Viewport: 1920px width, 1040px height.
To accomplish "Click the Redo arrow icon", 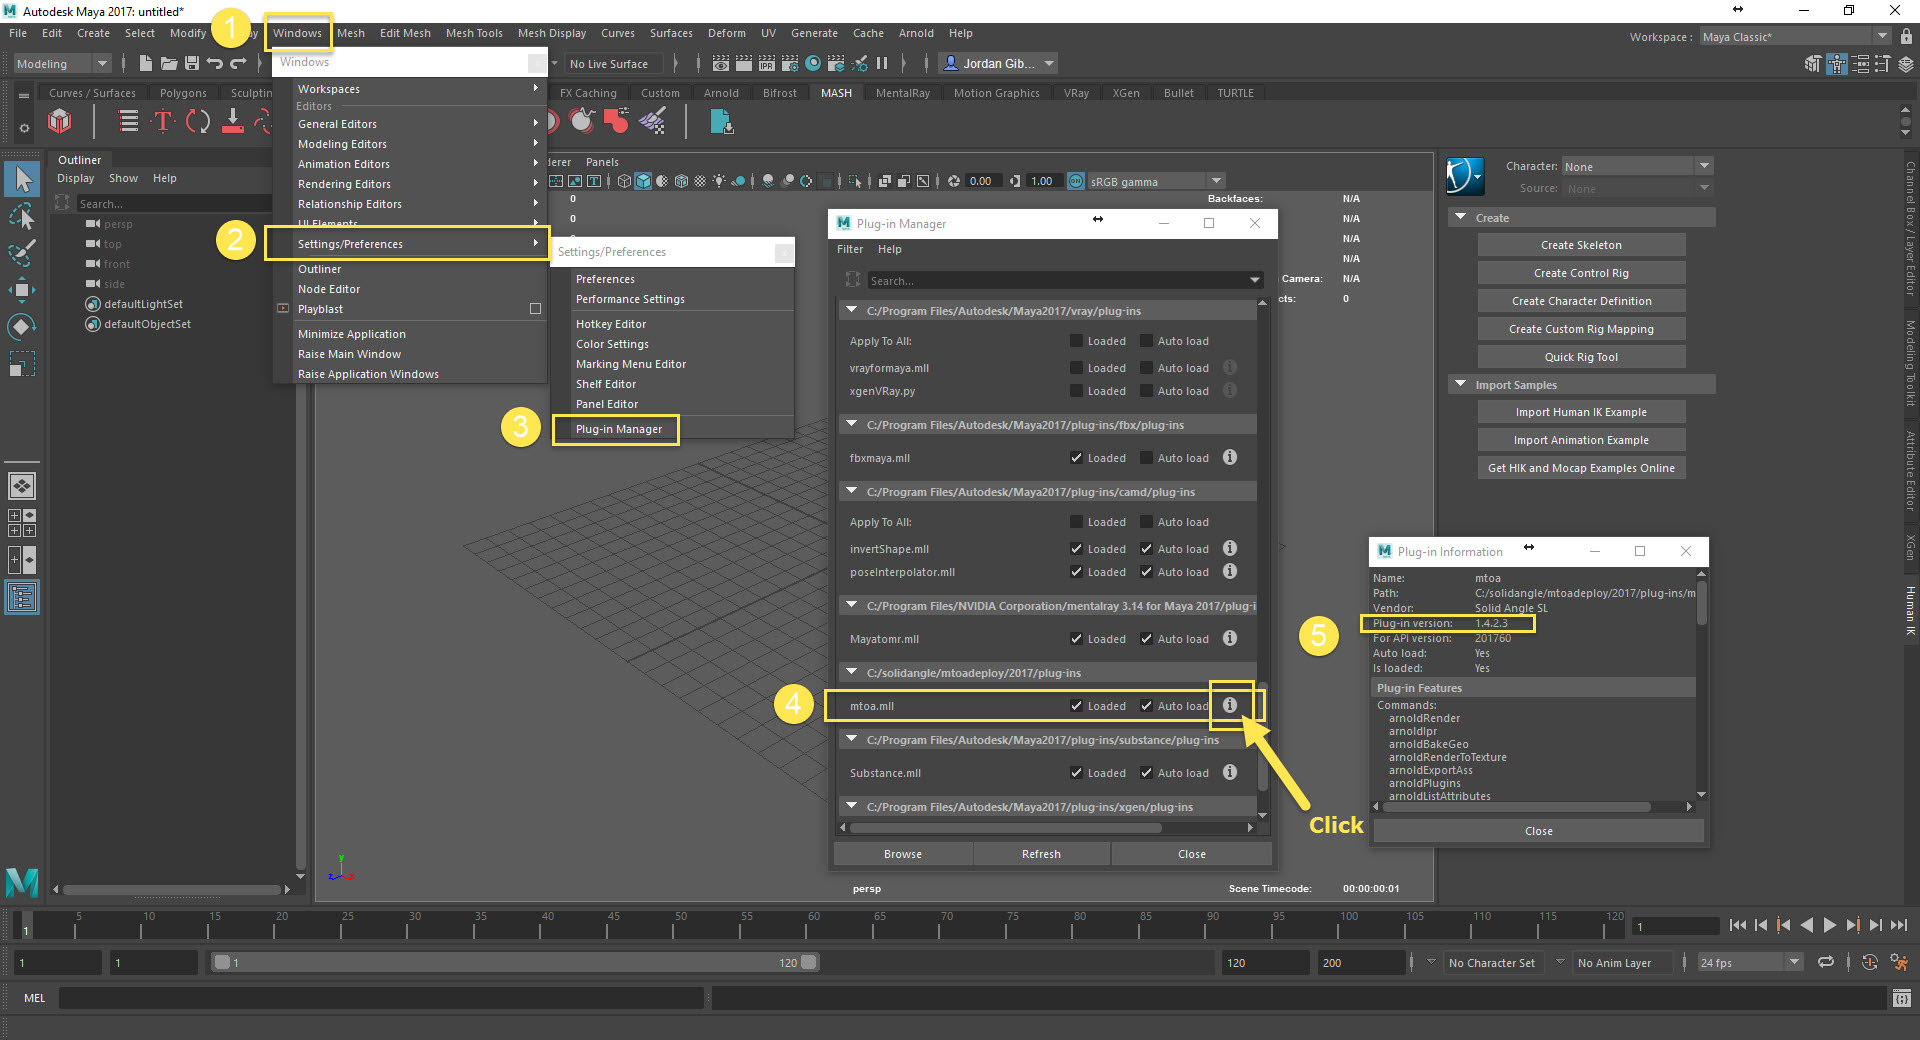I will point(238,63).
